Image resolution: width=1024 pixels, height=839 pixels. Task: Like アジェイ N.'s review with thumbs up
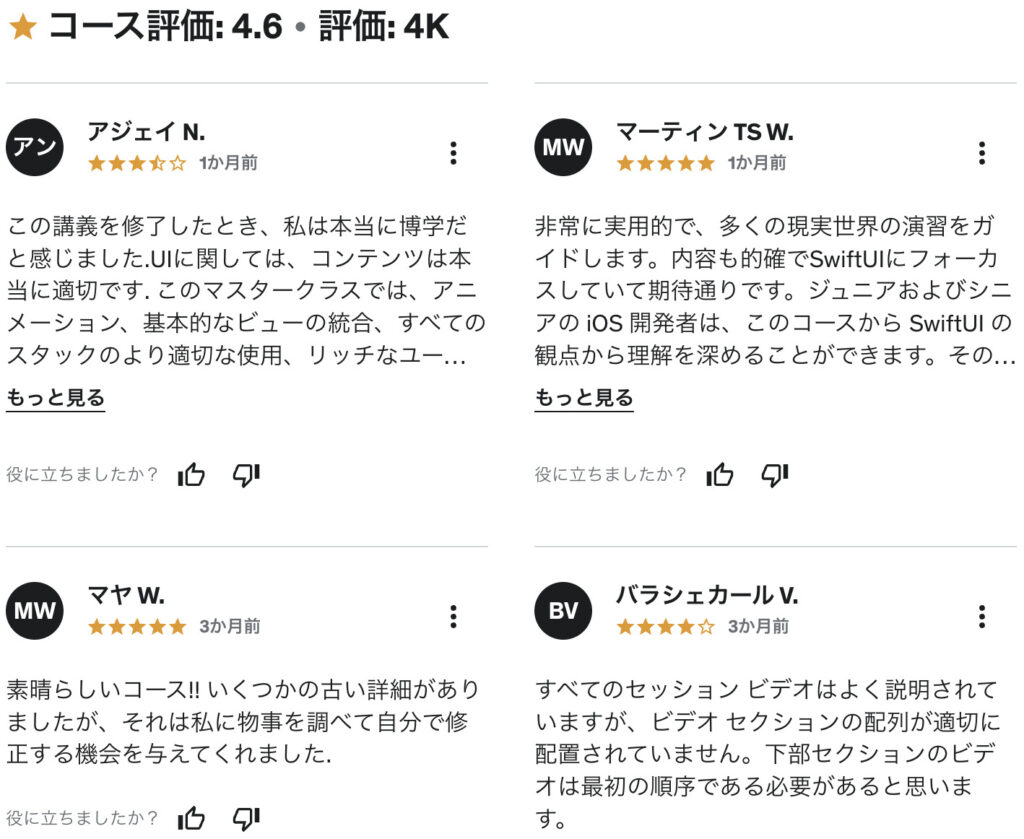[191, 474]
